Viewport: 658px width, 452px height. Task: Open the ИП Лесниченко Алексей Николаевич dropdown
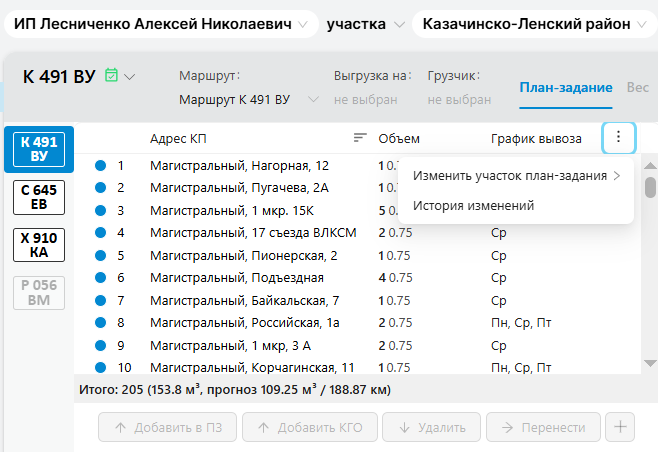160,24
